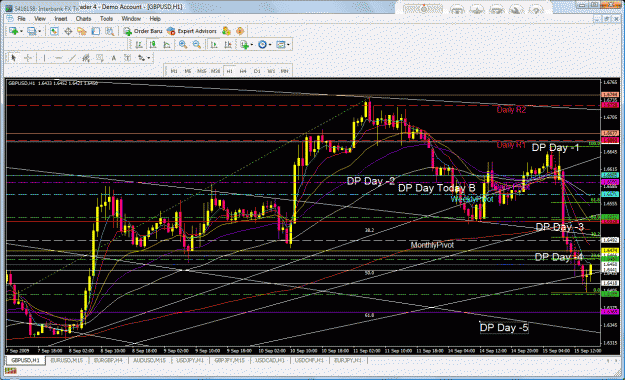Expand the new chart dropdown arrow
This screenshot has width=625, height=380.
(21, 31)
